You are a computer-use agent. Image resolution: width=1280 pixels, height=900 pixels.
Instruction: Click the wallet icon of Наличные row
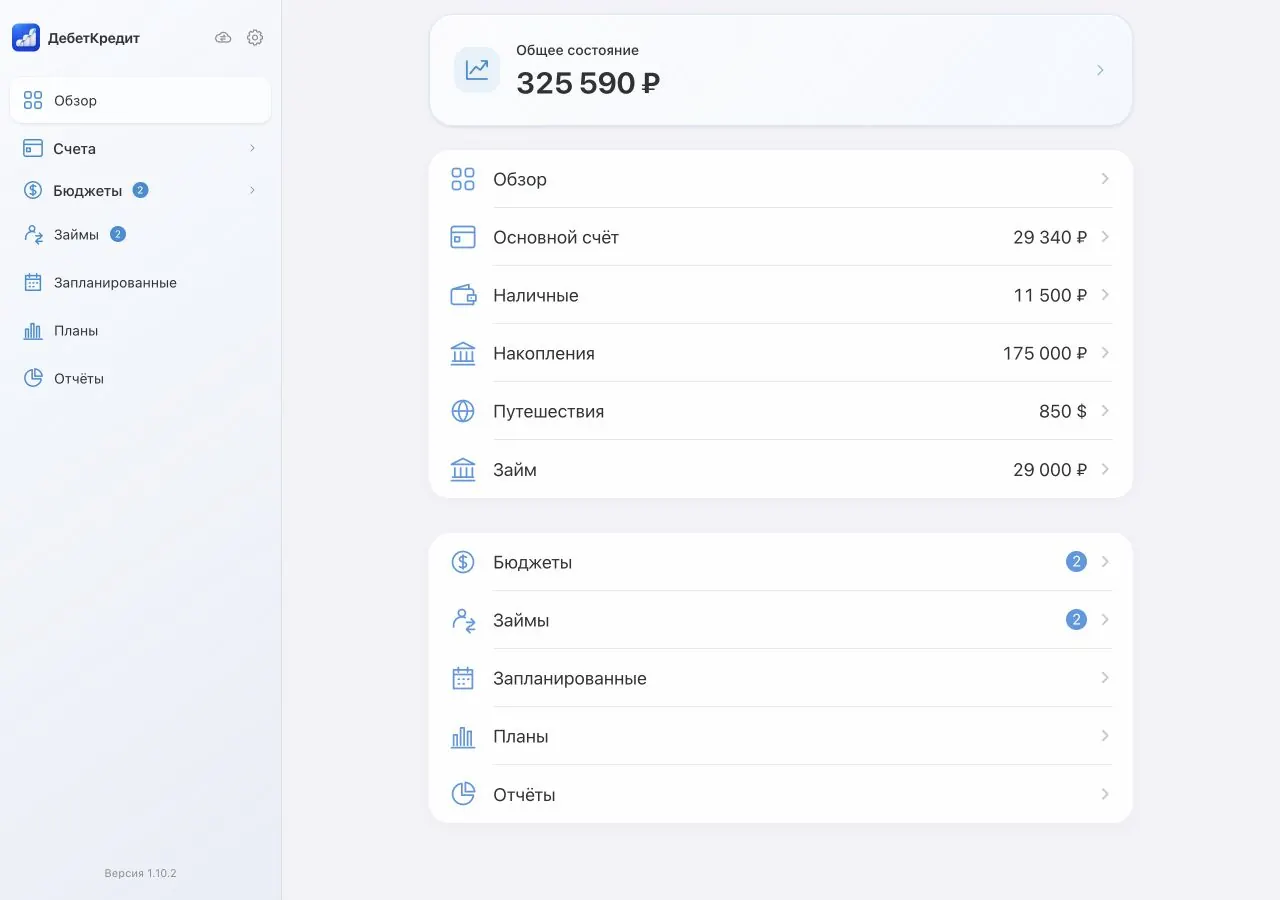click(463, 295)
